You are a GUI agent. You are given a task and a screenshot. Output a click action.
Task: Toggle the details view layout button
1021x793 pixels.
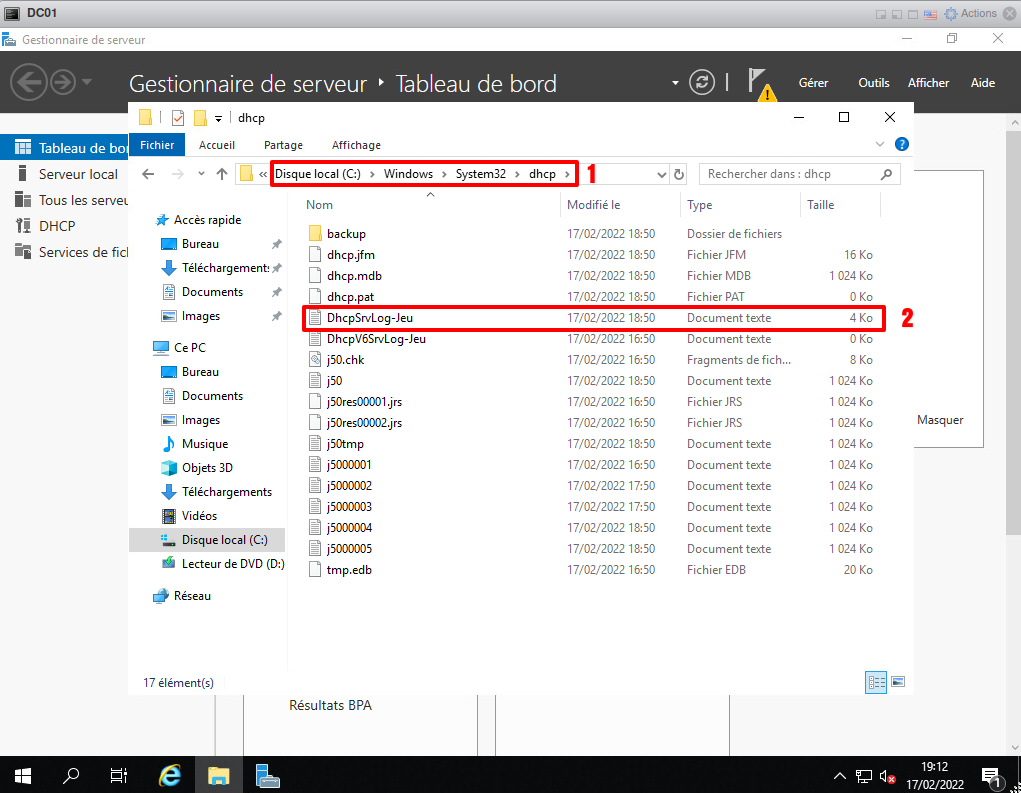[876, 682]
